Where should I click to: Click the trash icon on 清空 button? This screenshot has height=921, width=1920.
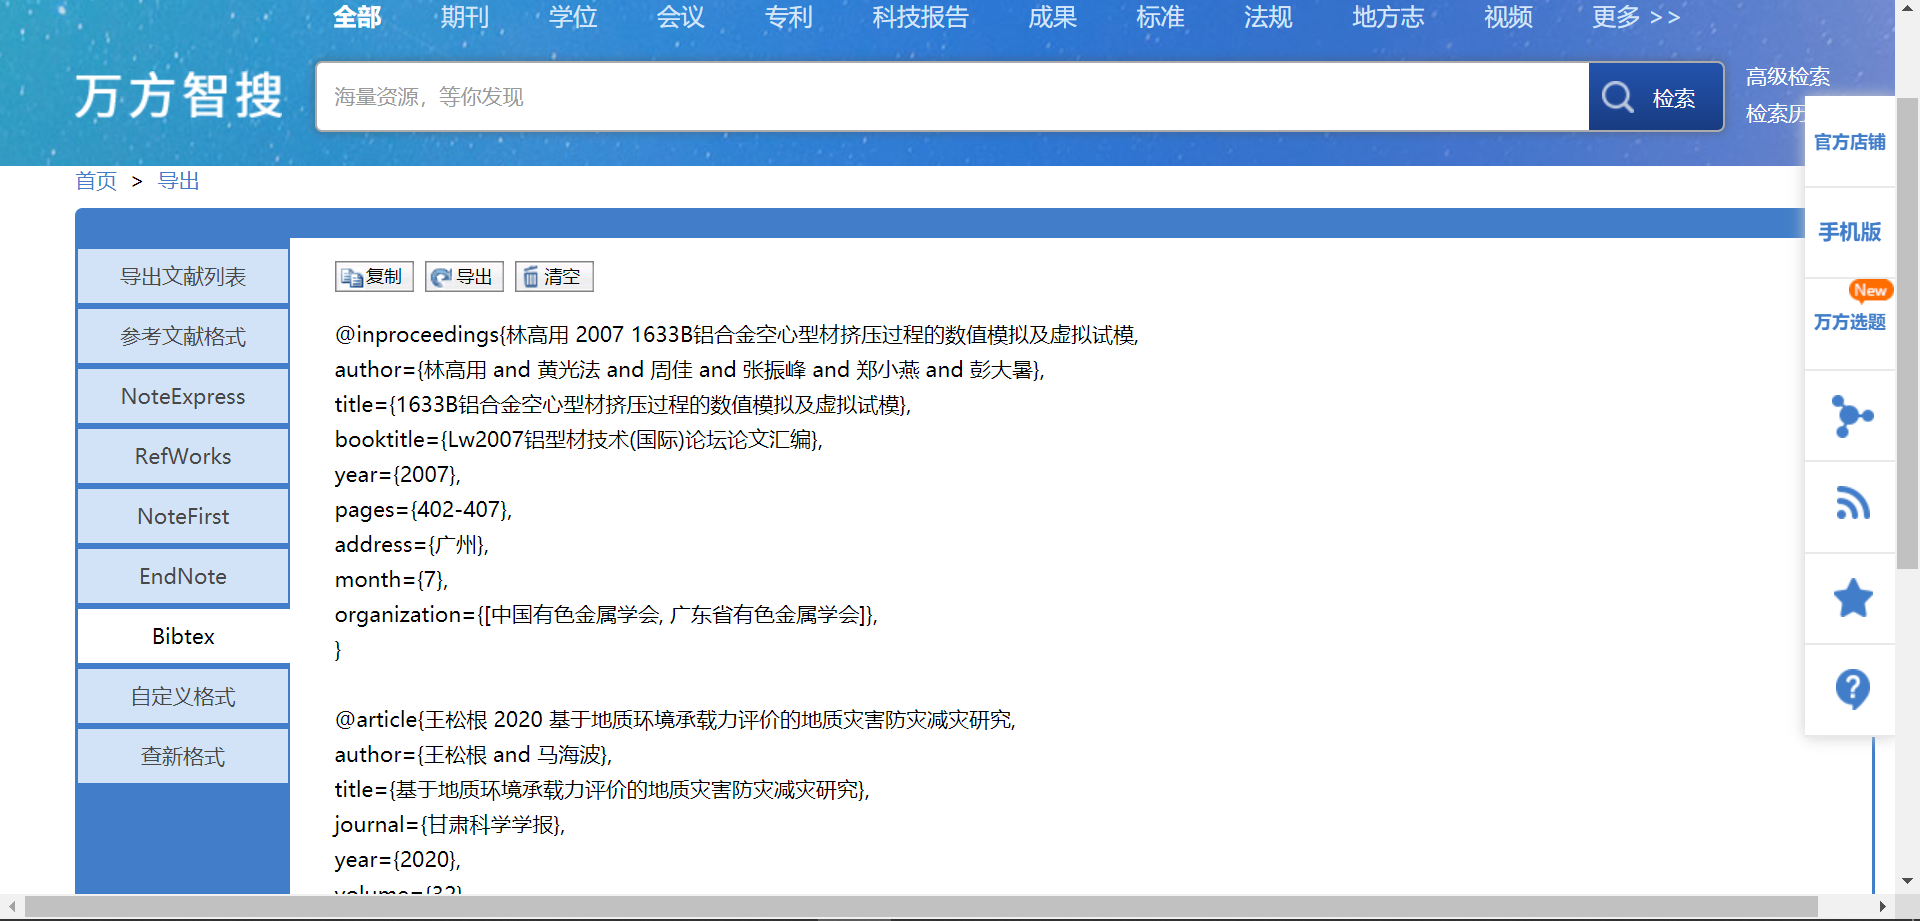click(531, 277)
